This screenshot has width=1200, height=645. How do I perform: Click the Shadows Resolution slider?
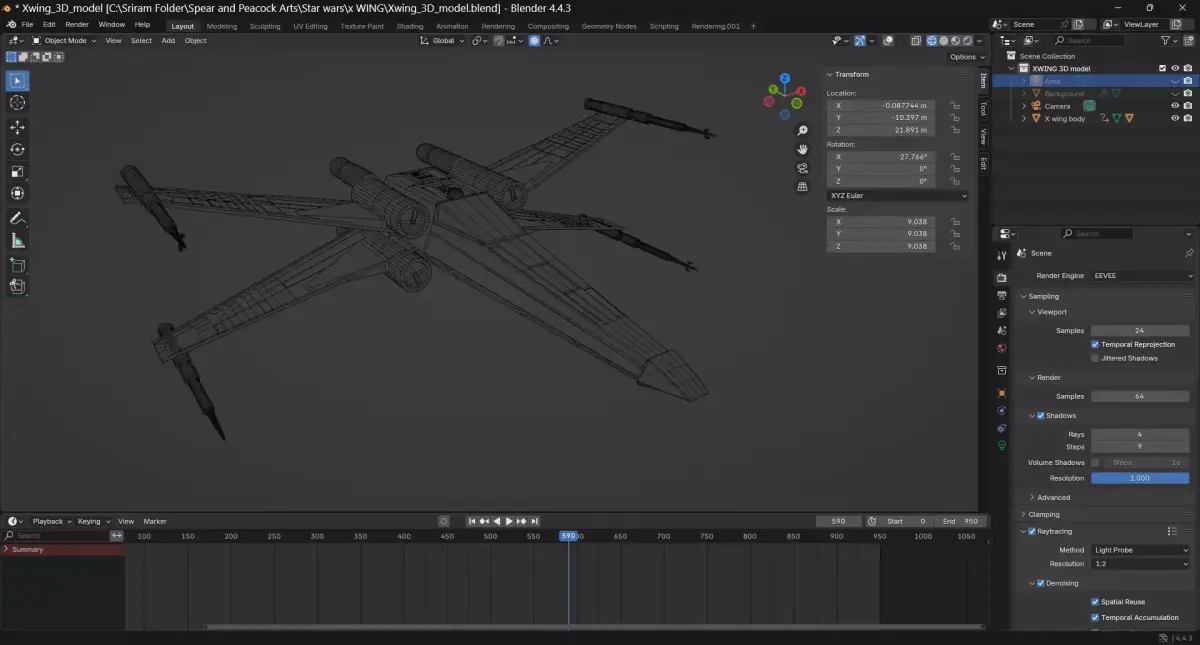pyautogui.click(x=1140, y=478)
